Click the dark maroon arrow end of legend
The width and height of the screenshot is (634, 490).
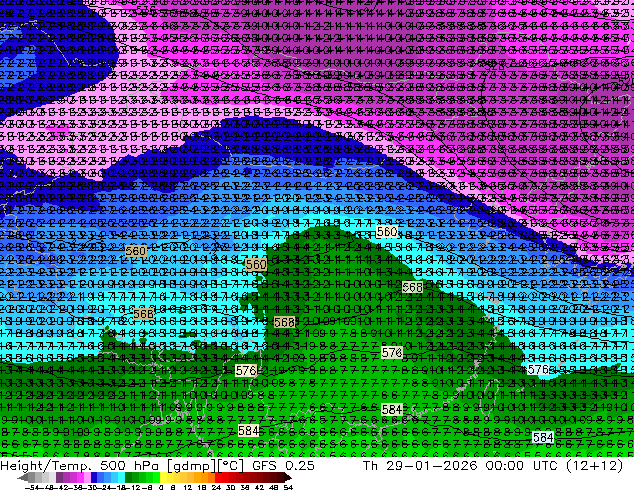click(x=287, y=477)
